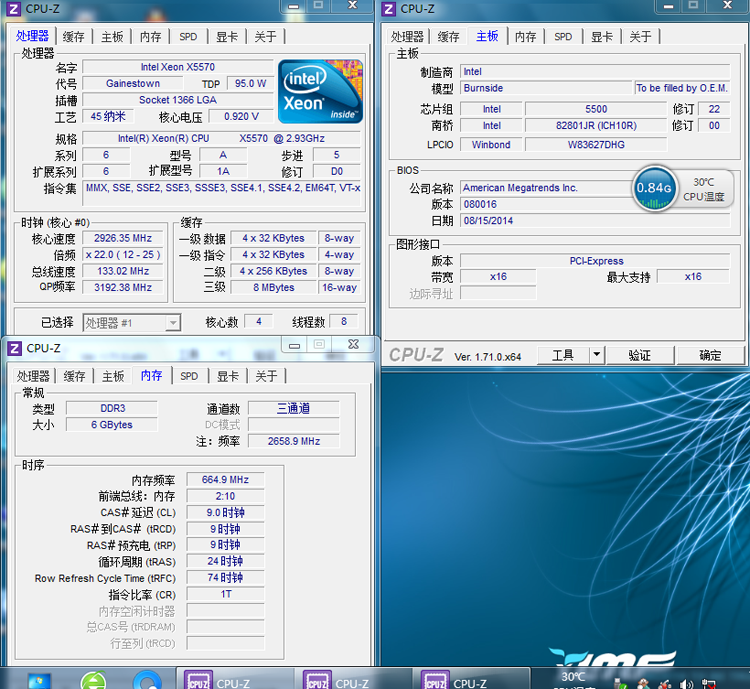The height and width of the screenshot is (689, 750).
Task: Click the 确定 button
Action: click(x=710, y=355)
